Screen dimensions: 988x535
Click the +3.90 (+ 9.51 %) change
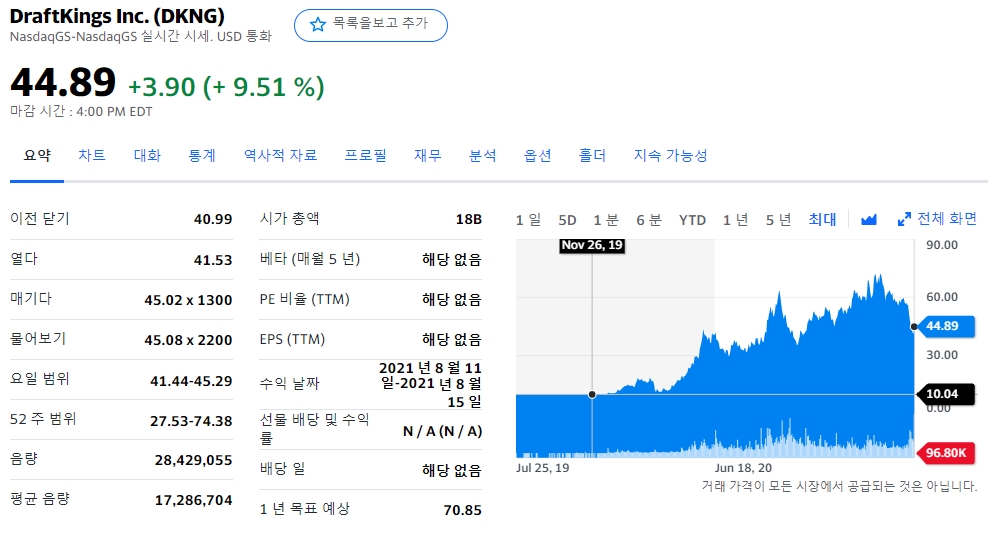(x=226, y=87)
